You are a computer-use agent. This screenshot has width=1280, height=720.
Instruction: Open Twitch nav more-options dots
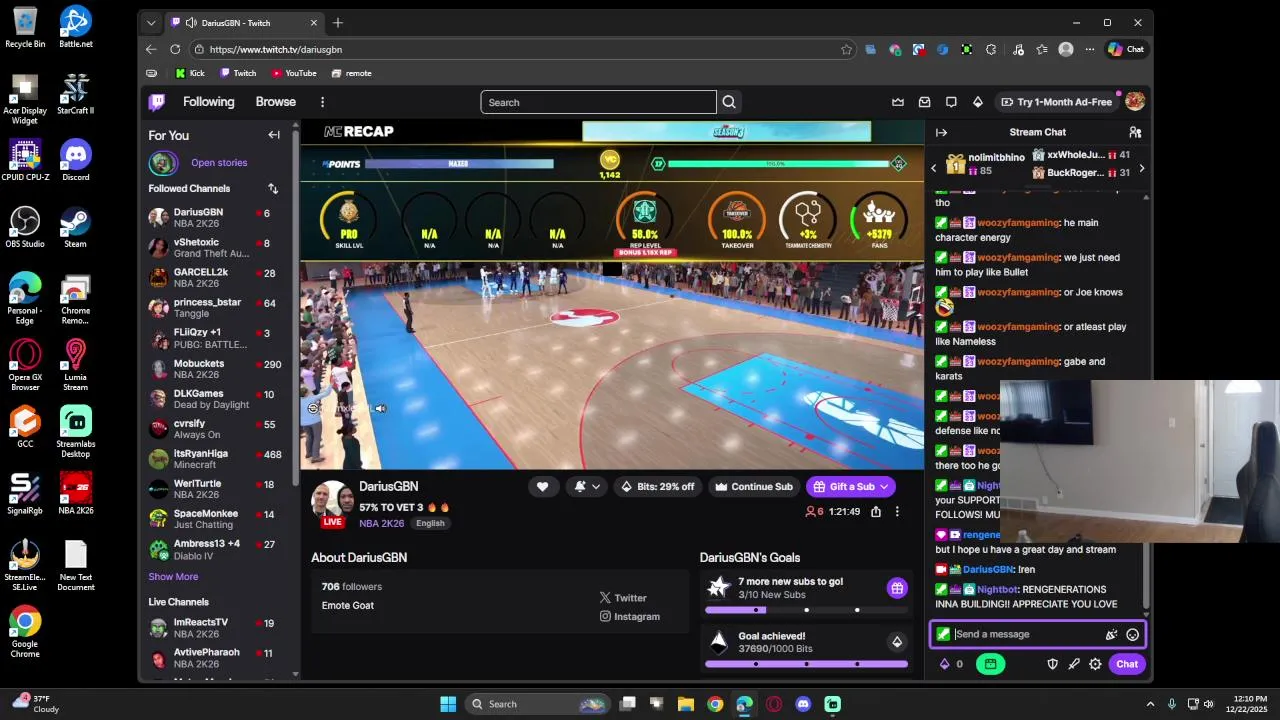click(x=322, y=102)
